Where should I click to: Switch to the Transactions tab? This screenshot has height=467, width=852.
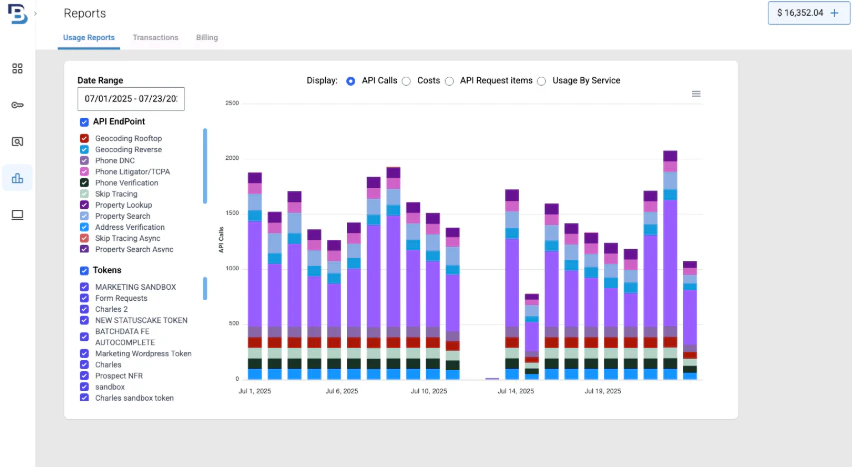click(x=155, y=38)
